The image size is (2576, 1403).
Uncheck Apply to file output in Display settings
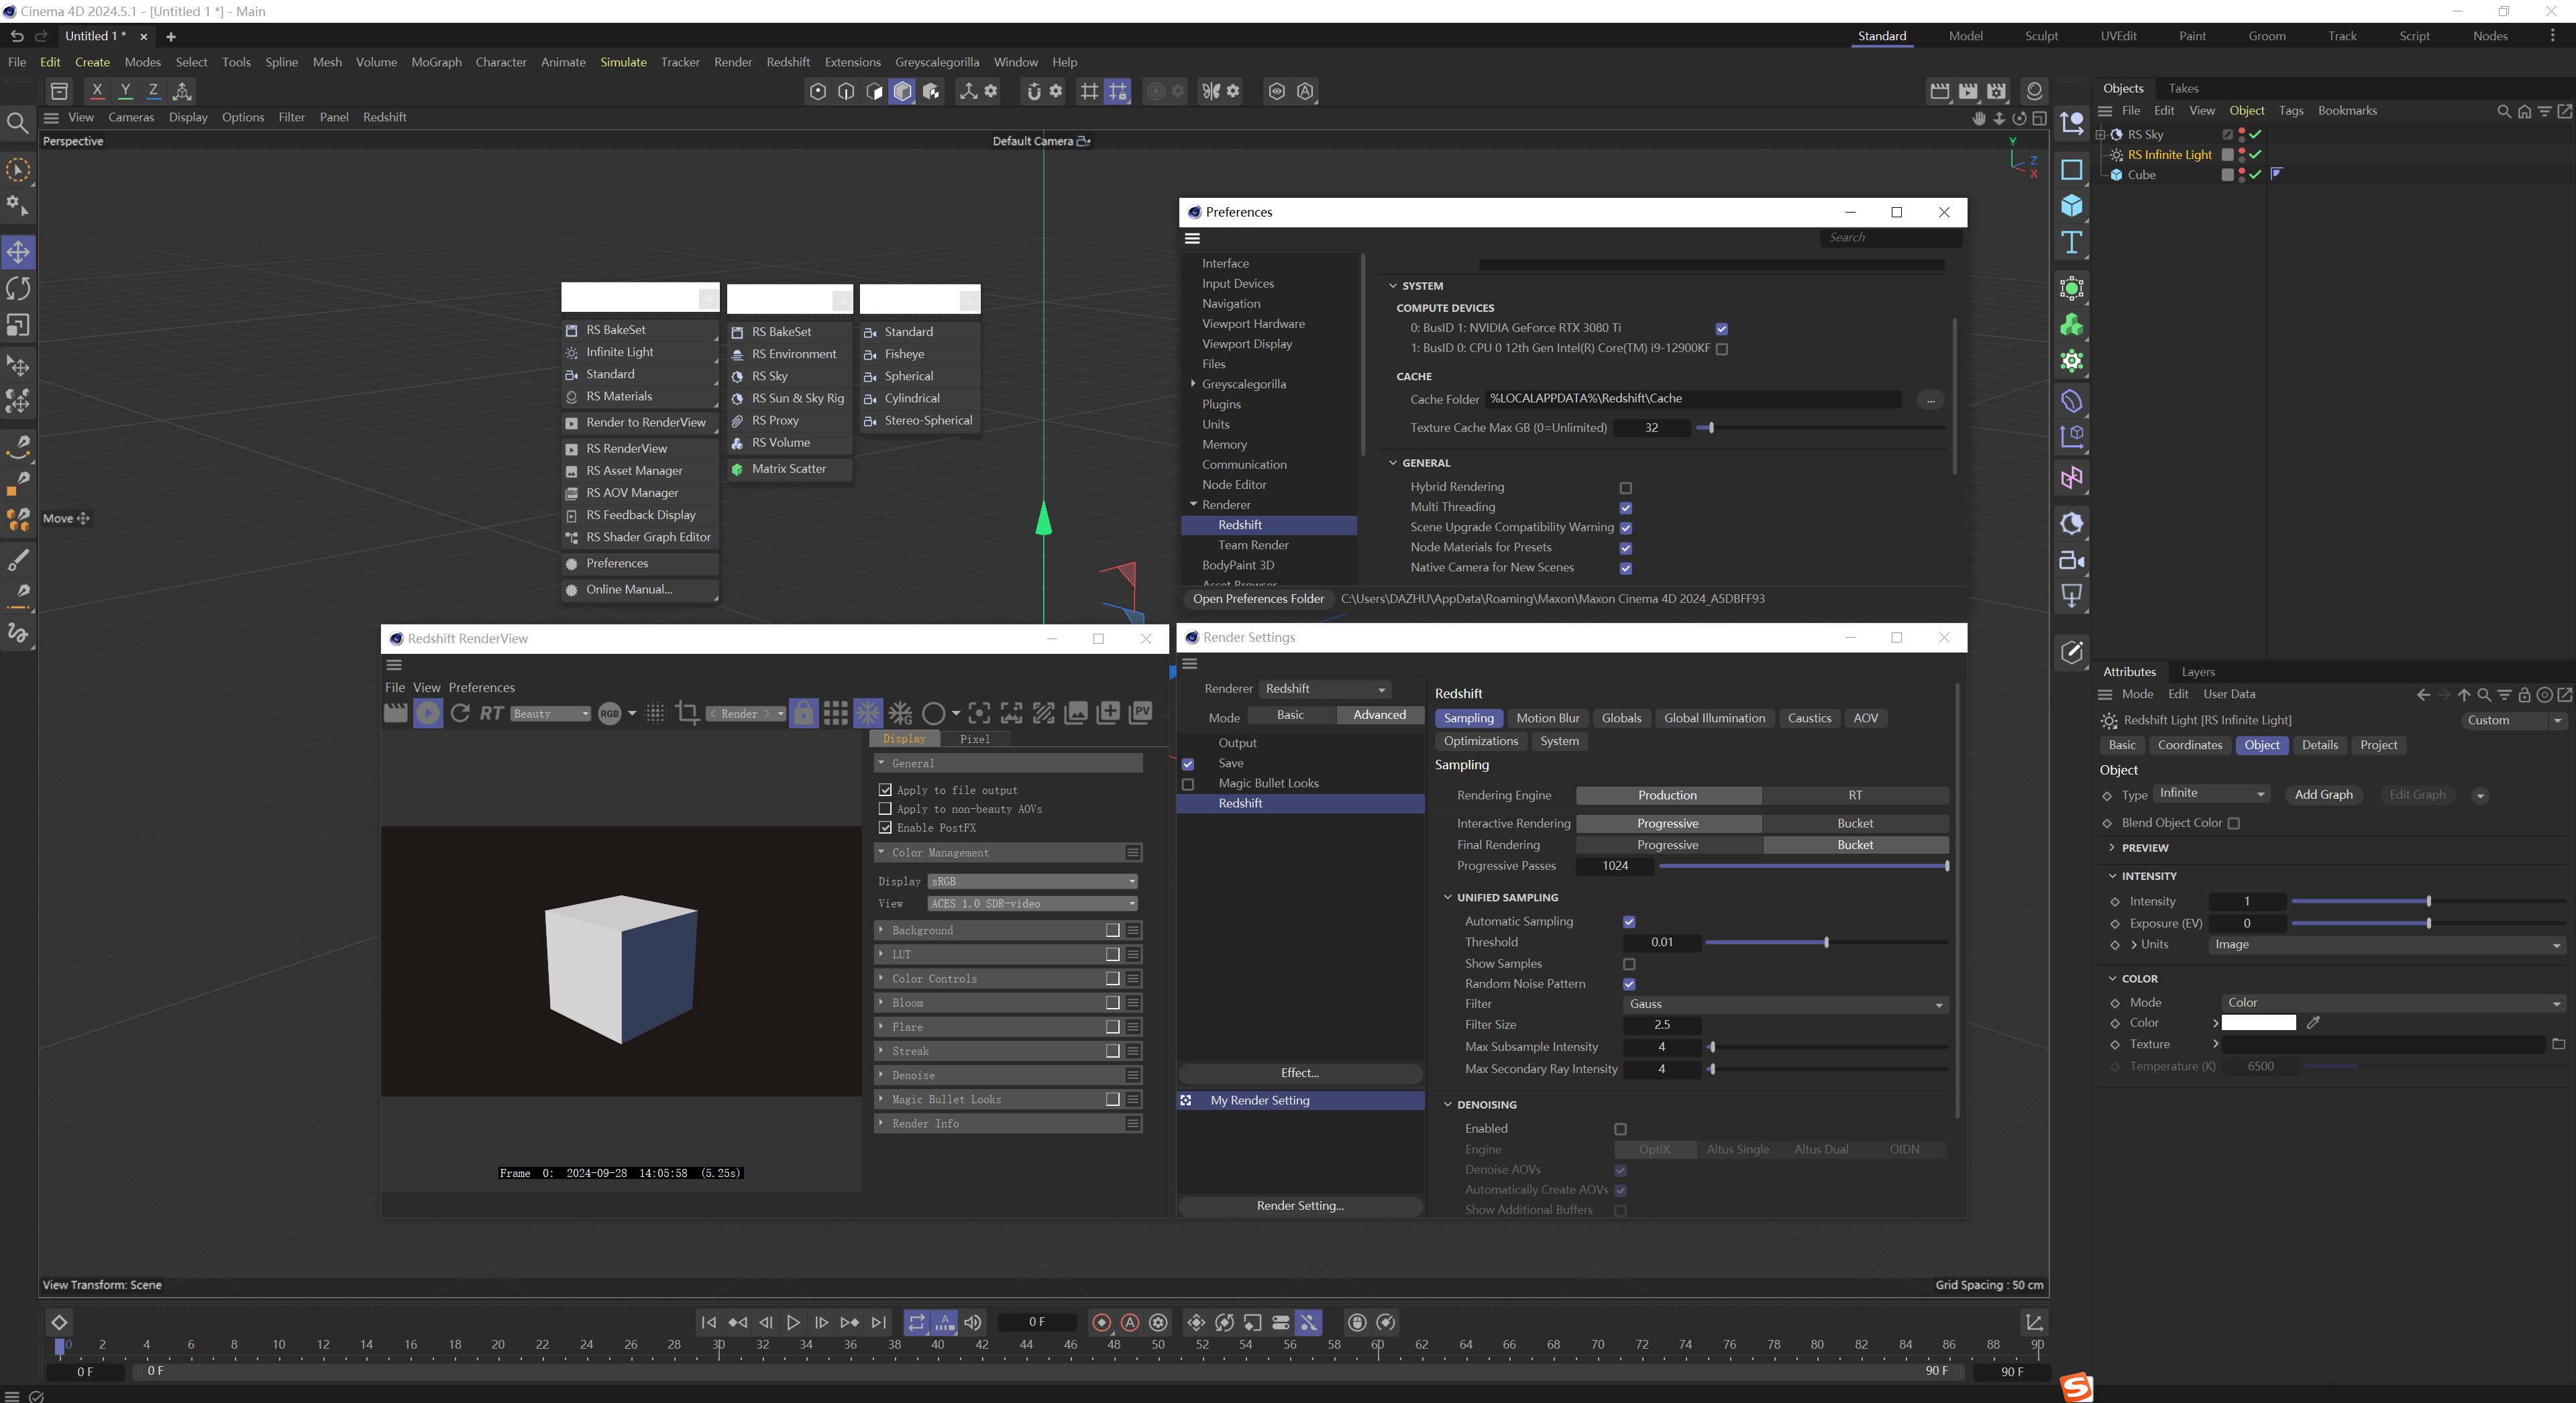[885, 789]
